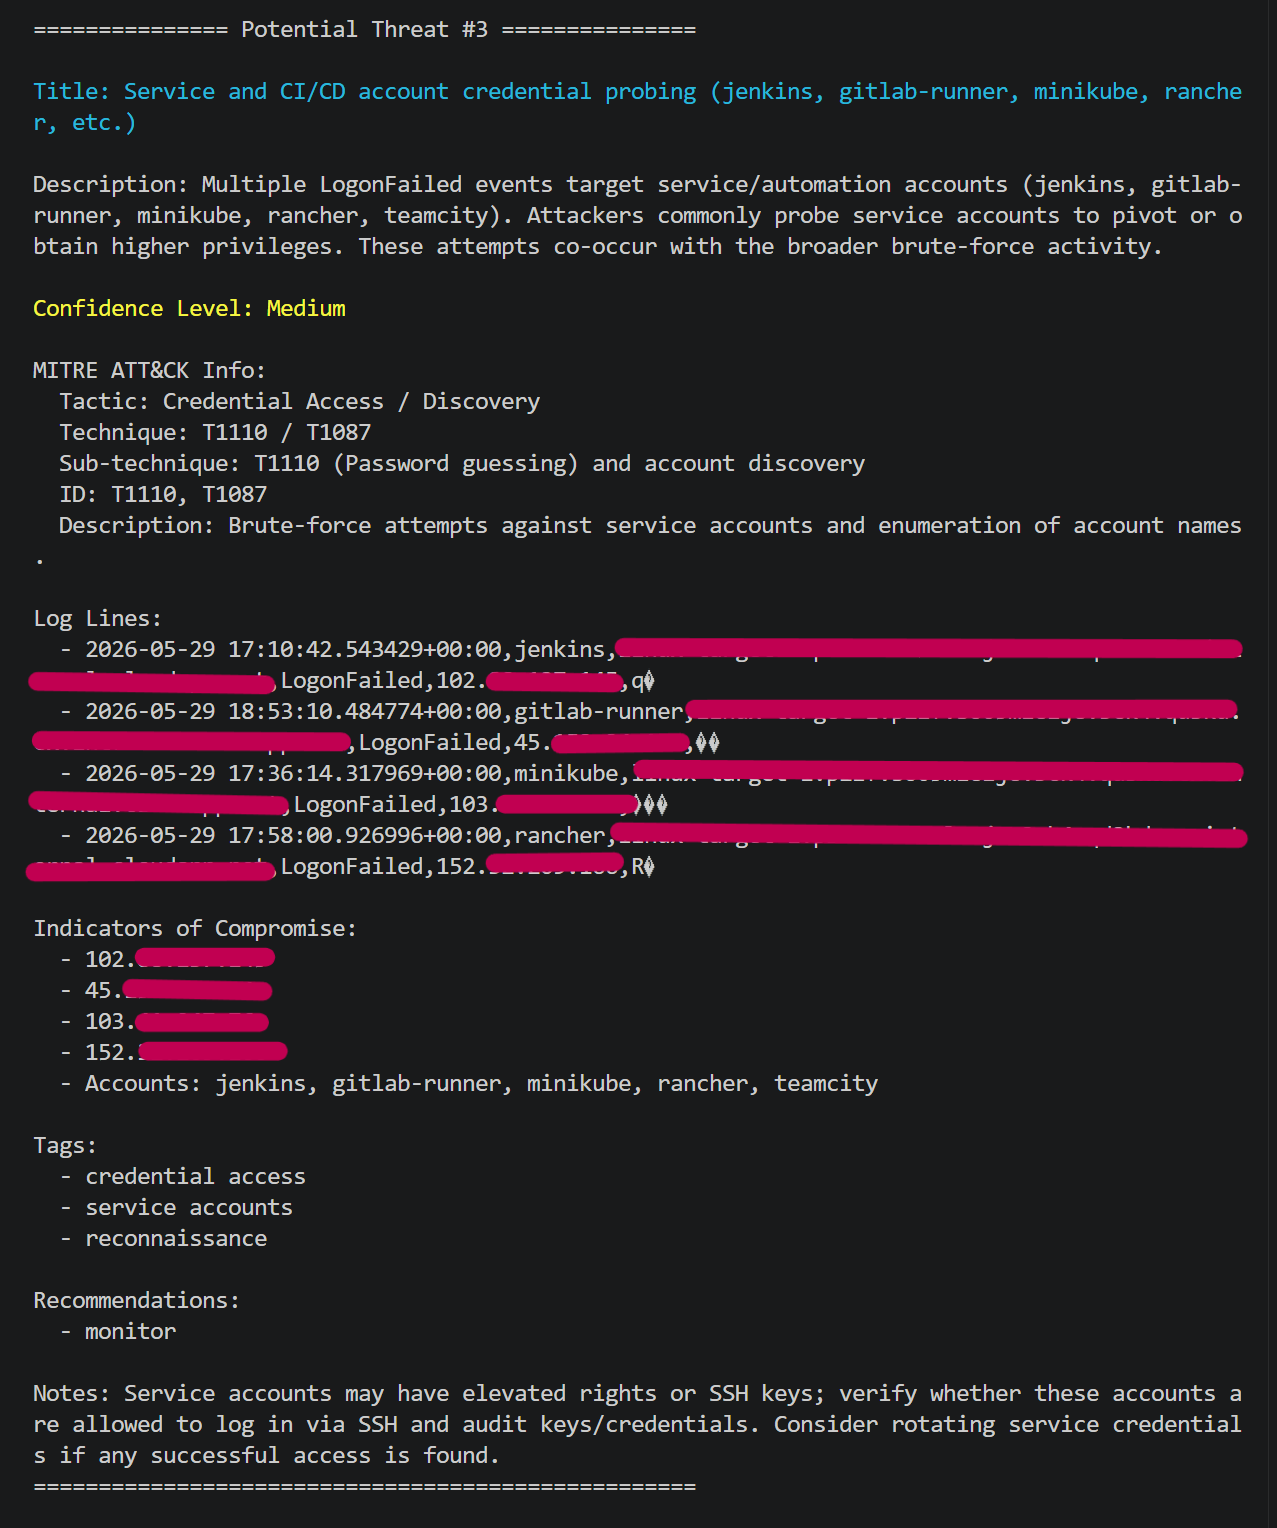Click the rancher log entry line
1277x1528 pixels.
(x=638, y=851)
